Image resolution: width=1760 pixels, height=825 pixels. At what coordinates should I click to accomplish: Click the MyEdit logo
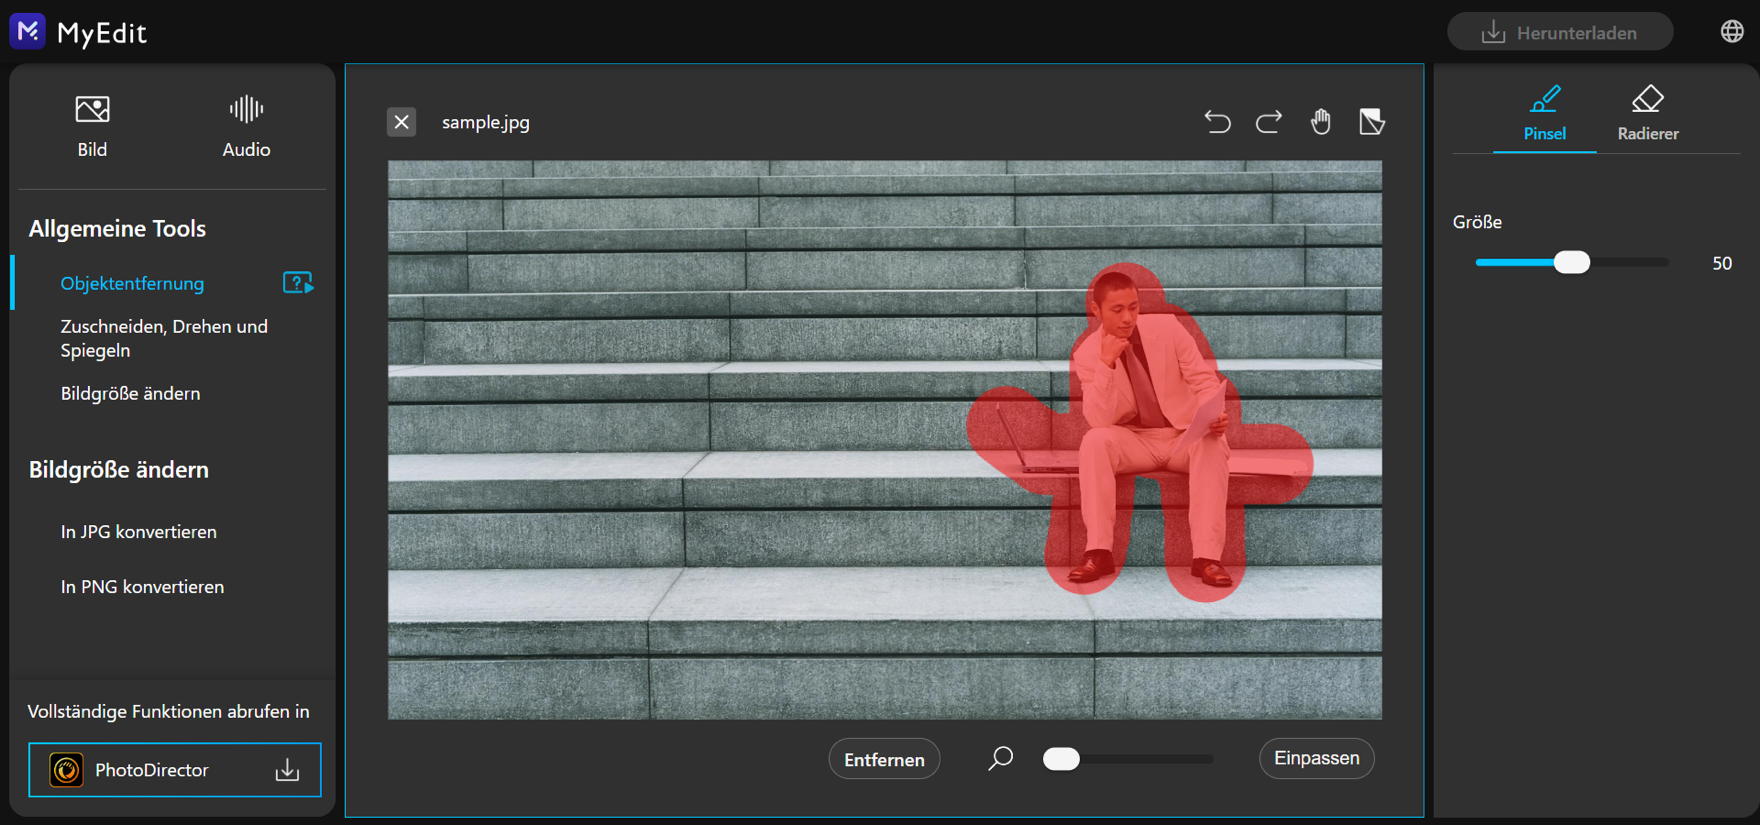coord(28,32)
